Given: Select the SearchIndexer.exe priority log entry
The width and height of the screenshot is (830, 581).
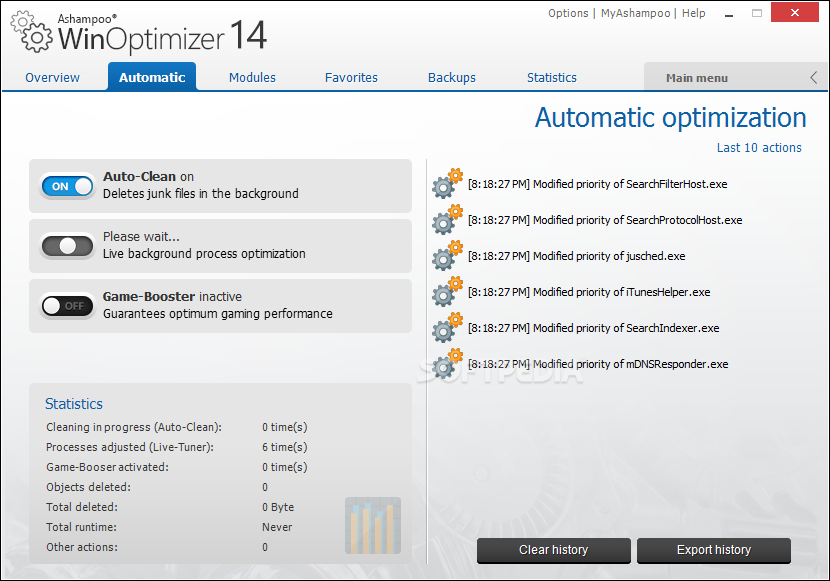Looking at the screenshot, I should point(593,328).
